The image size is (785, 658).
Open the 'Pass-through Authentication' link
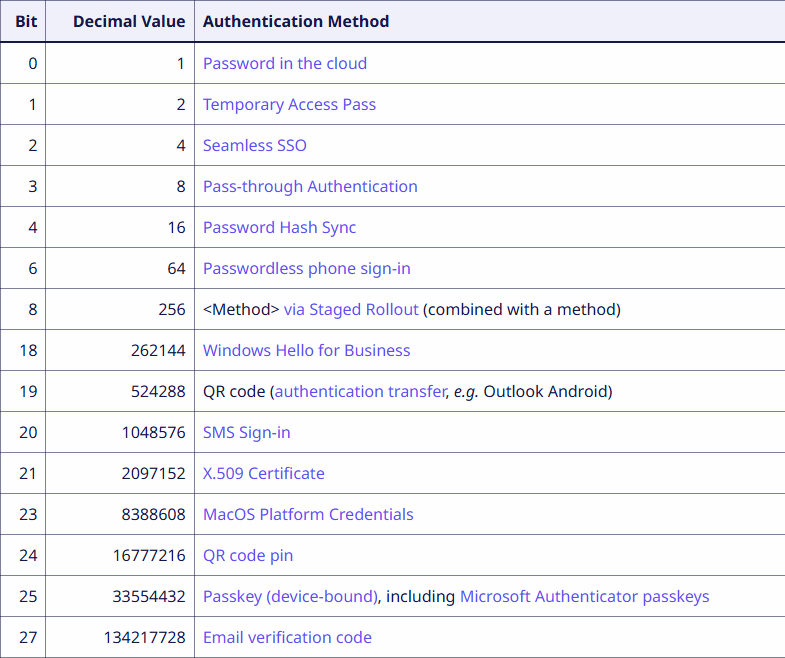(x=310, y=187)
